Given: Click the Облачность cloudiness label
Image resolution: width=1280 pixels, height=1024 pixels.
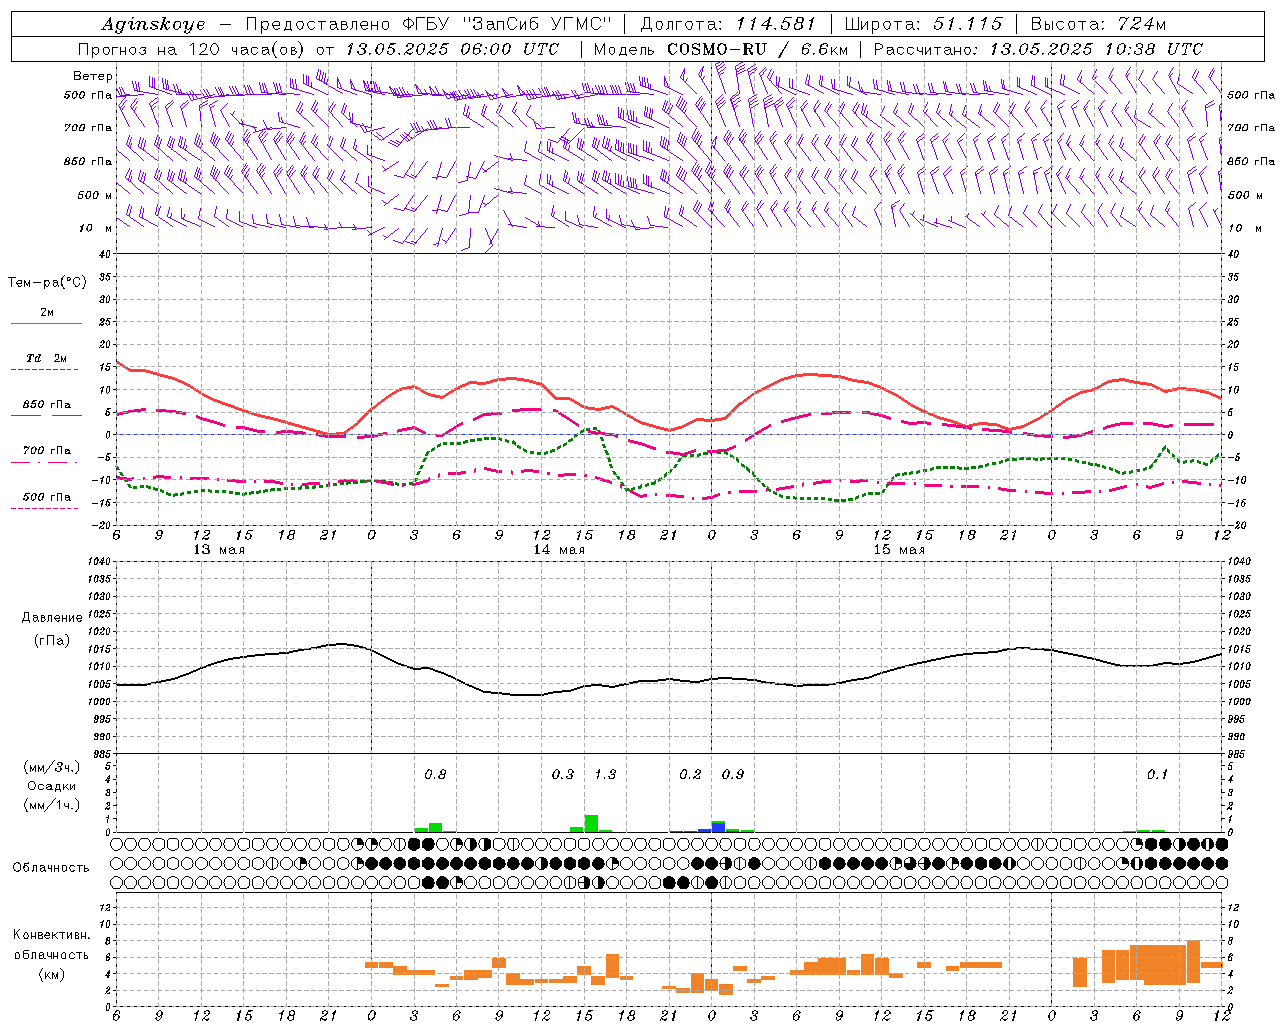Looking at the screenshot, I should pos(51,867).
